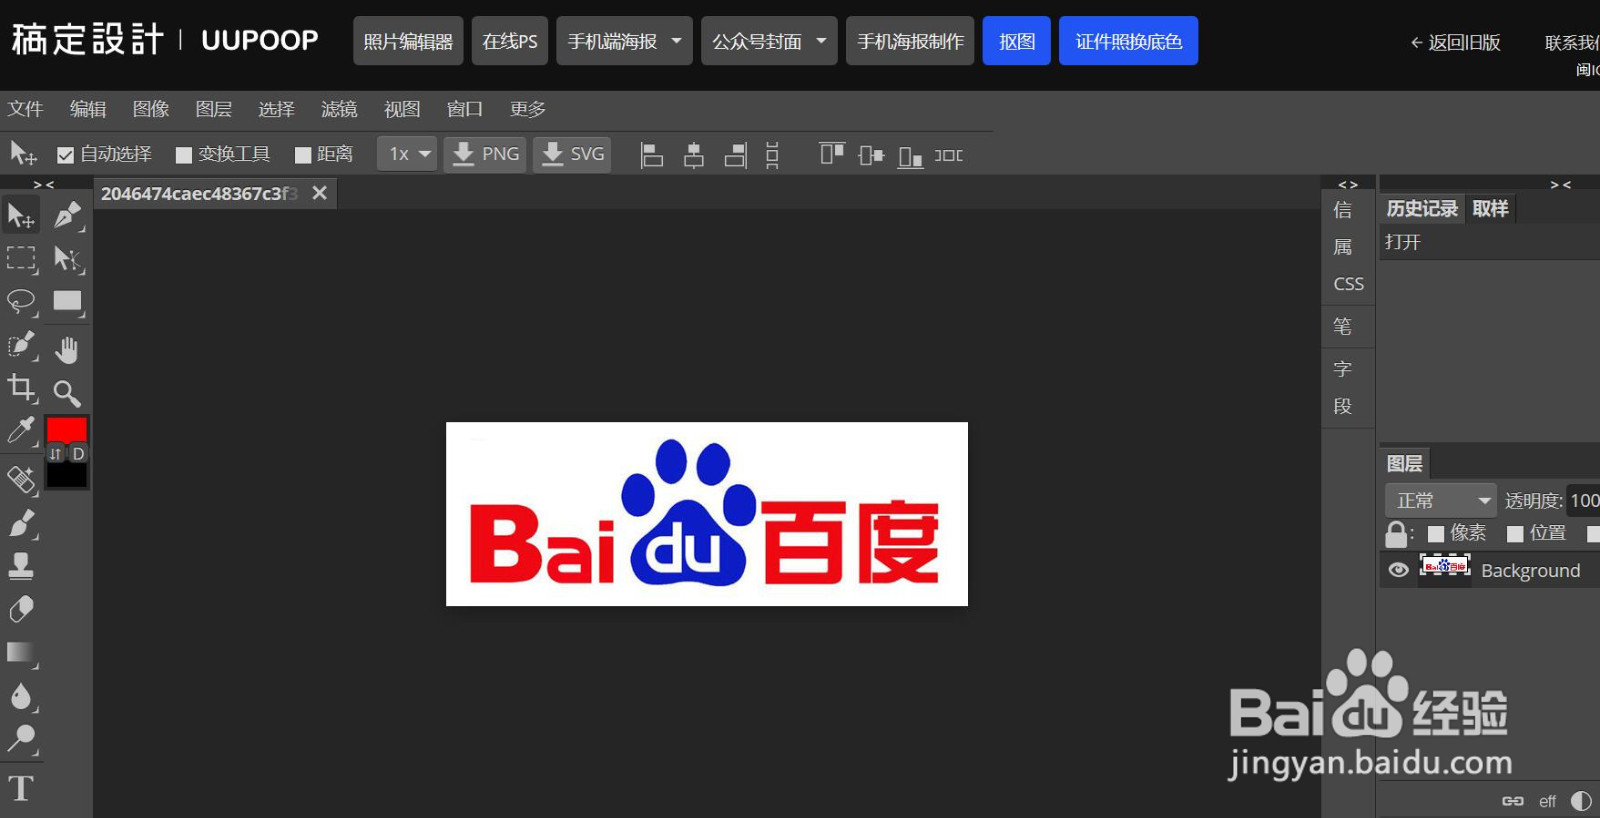The width and height of the screenshot is (1600, 818).
Task: Open the 编辑 menu
Action: [x=88, y=109]
